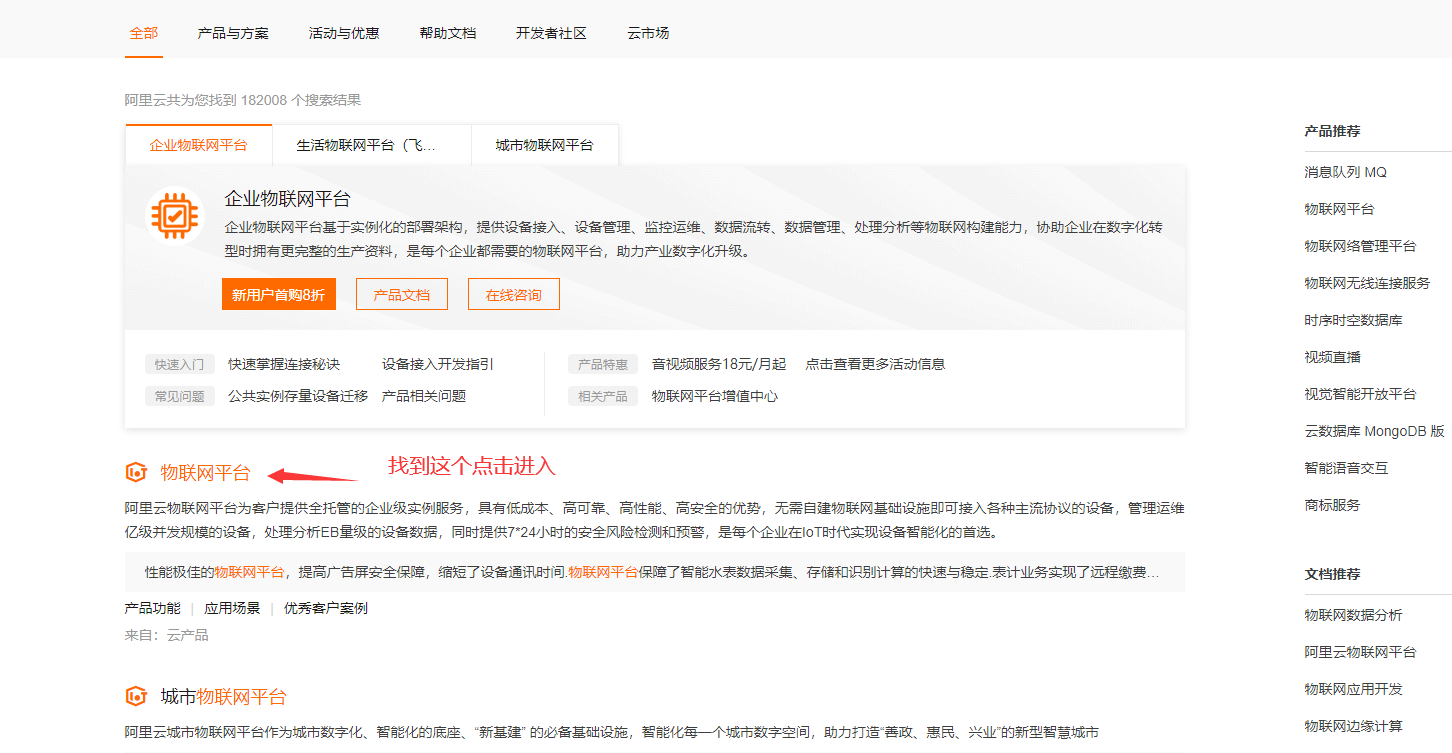Click the hexagon icon beside 物联网平台 result
Image resolution: width=1452 pixels, height=753 pixels.
tap(136, 472)
